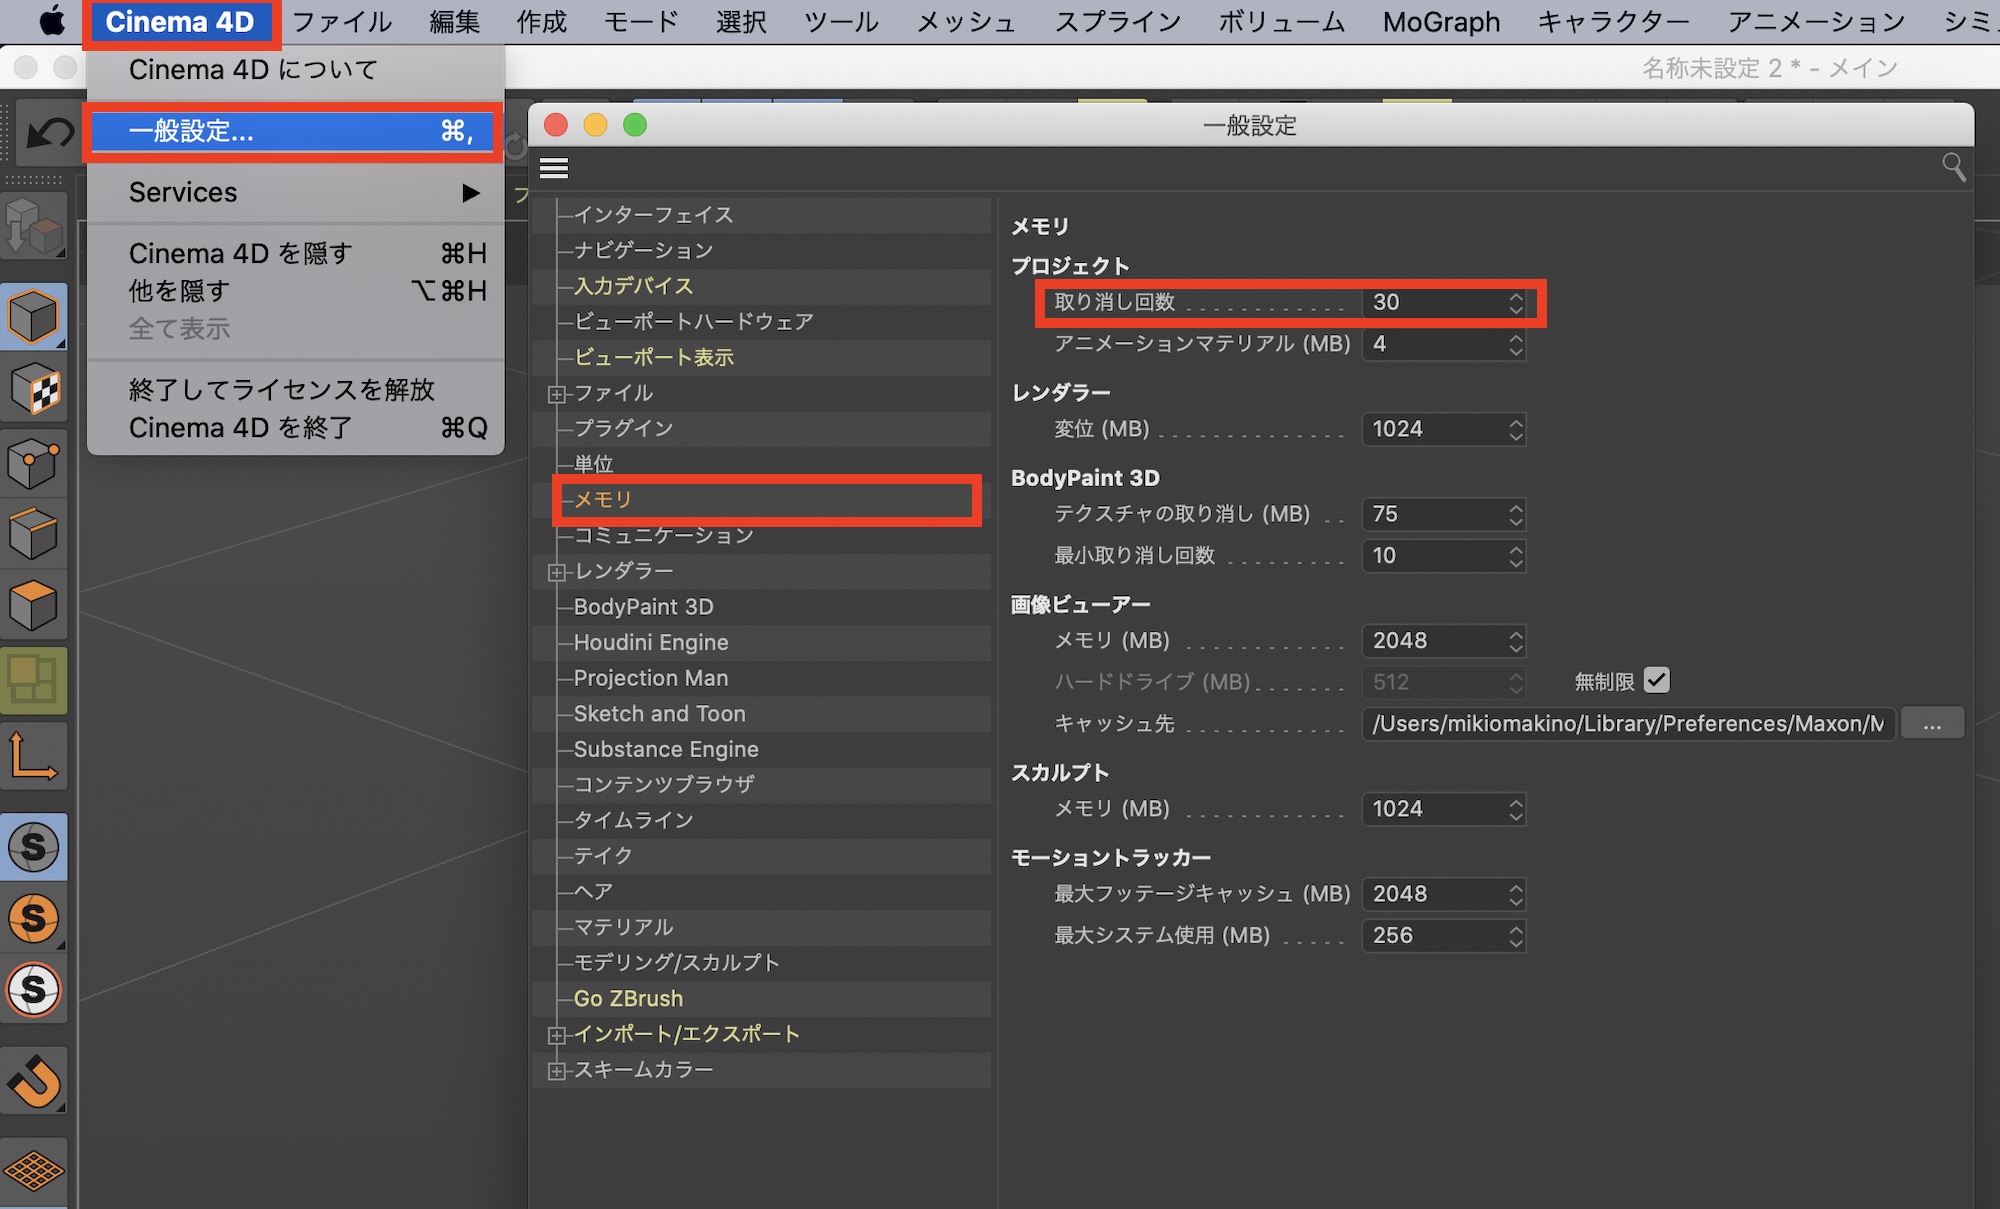Expand the ファイル tree node
Image resolution: width=2000 pixels, height=1209 pixels.
[556, 395]
